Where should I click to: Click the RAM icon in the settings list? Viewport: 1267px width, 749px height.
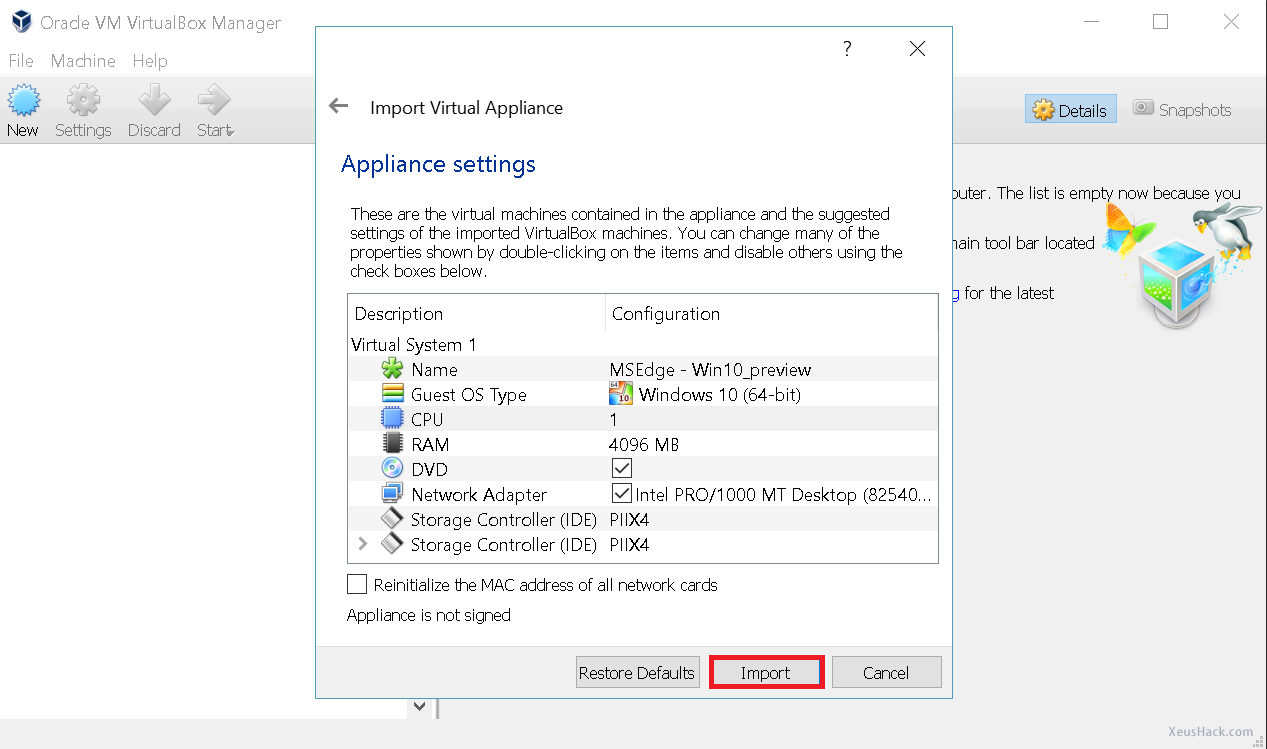391,443
